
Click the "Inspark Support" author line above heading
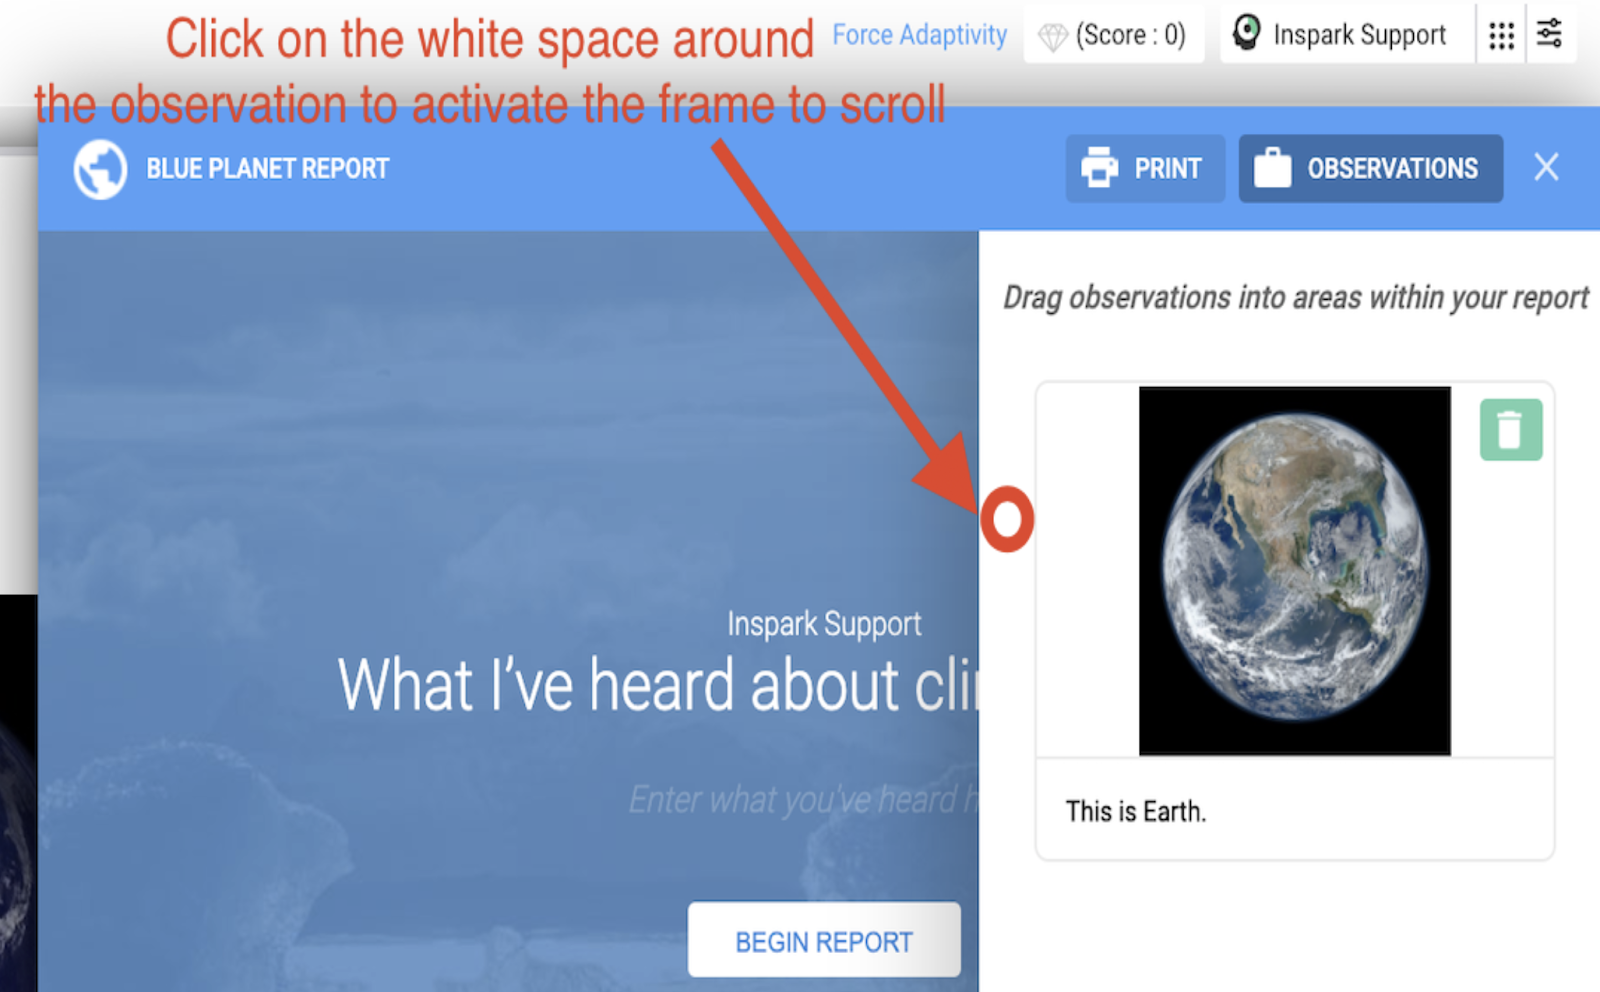[824, 625]
